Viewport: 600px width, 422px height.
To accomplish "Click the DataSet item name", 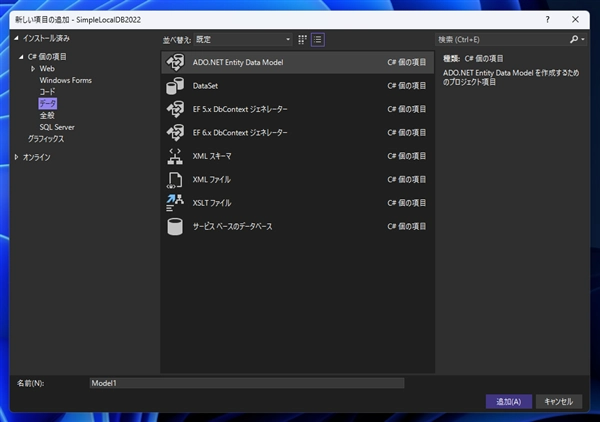I will (x=205, y=86).
